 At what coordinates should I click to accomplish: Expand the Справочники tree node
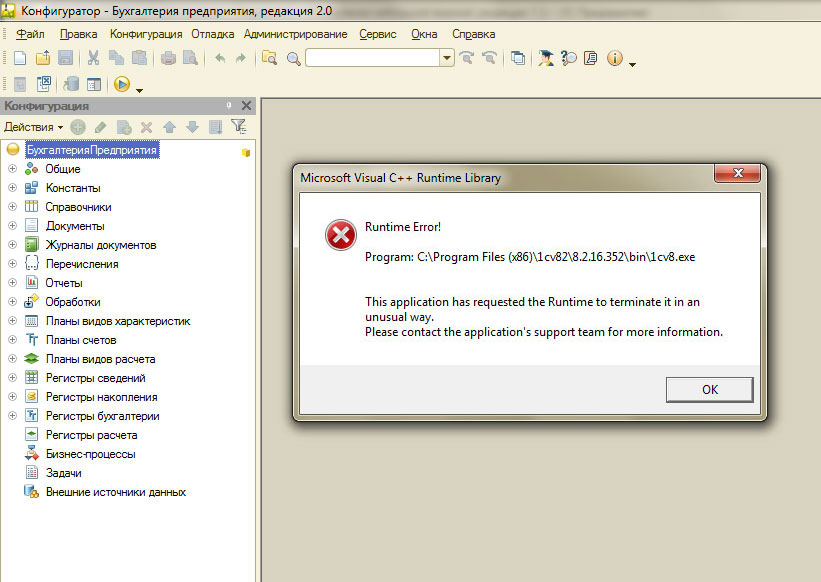tap(13, 207)
